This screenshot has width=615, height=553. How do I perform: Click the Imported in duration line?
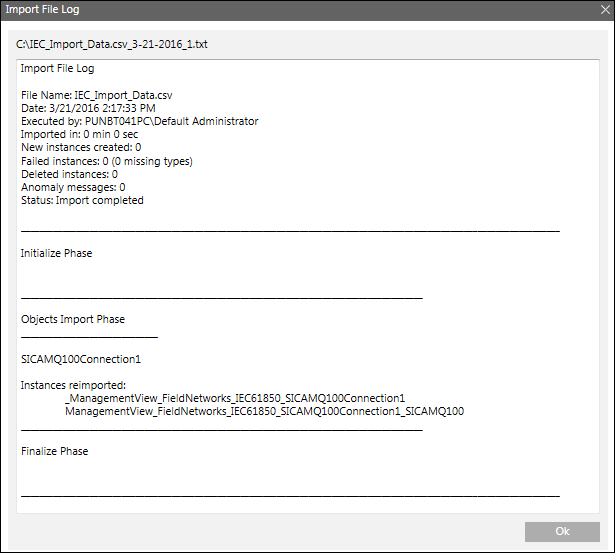82,134
